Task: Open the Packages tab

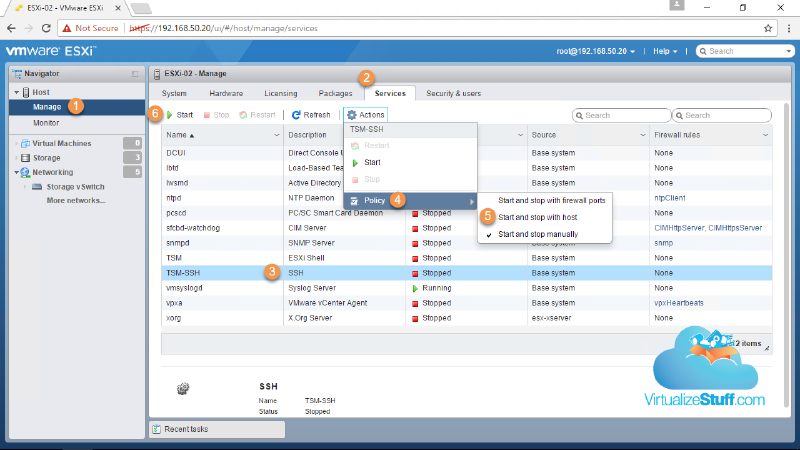Action: 335,93
